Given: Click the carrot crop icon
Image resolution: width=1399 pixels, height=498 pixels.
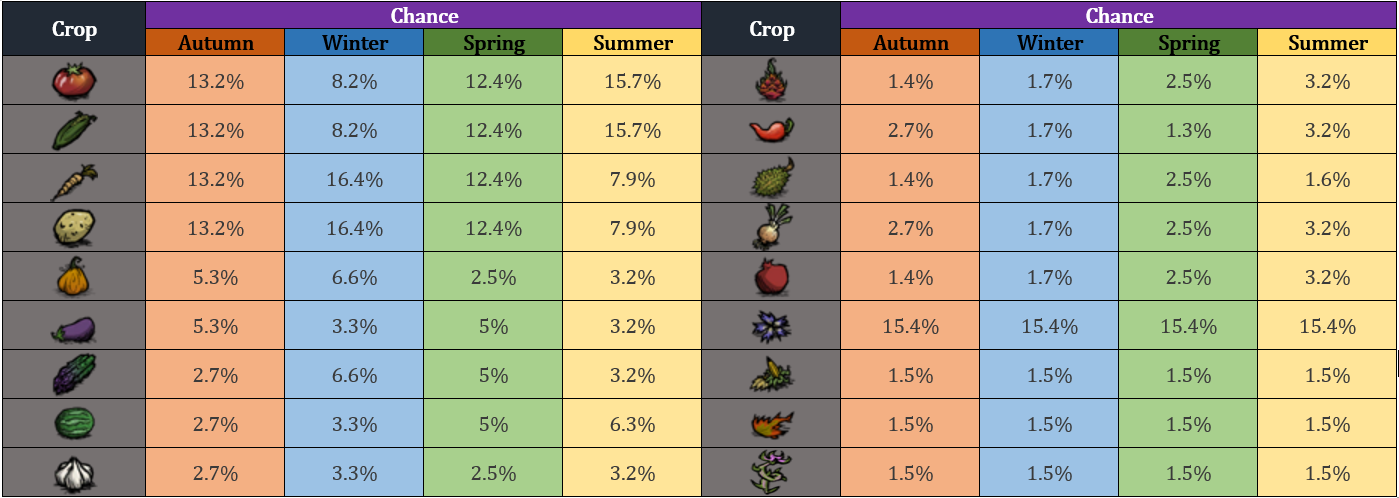Looking at the screenshot, I should pyautogui.click(x=73, y=179).
